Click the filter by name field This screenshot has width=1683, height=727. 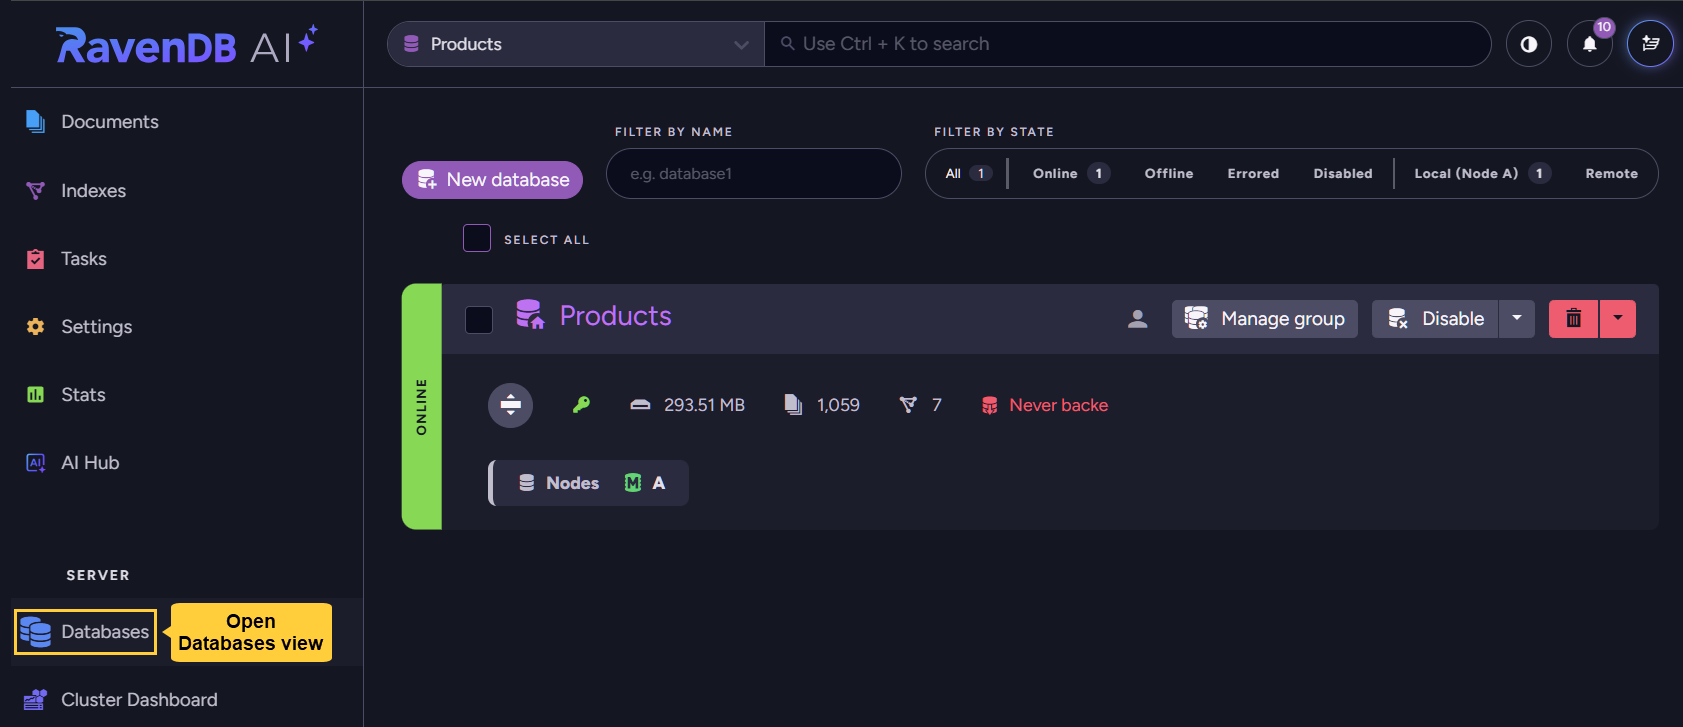753,174
